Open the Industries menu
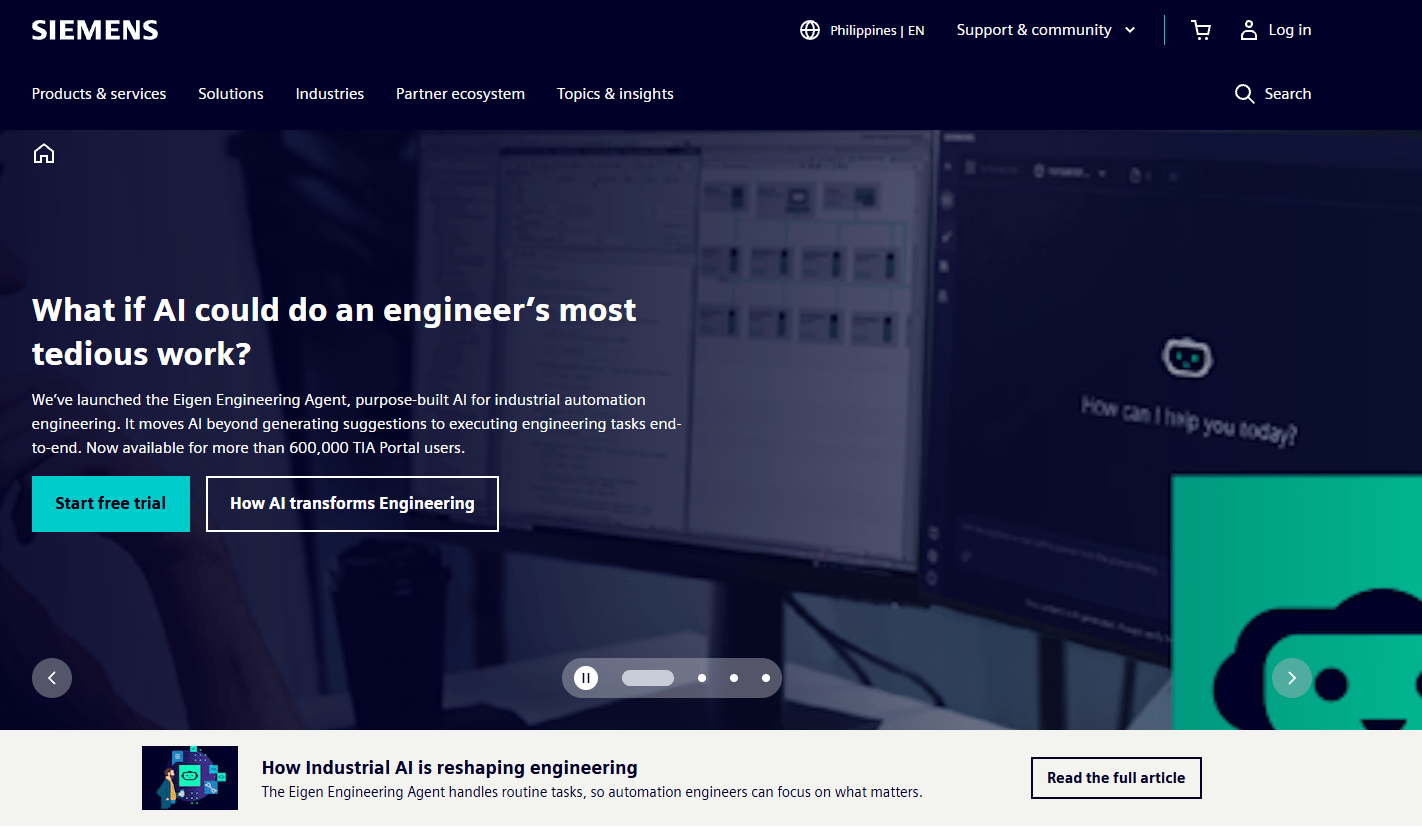Image resolution: width=1422 pixels, height=828 pixels. pos(330,94)
